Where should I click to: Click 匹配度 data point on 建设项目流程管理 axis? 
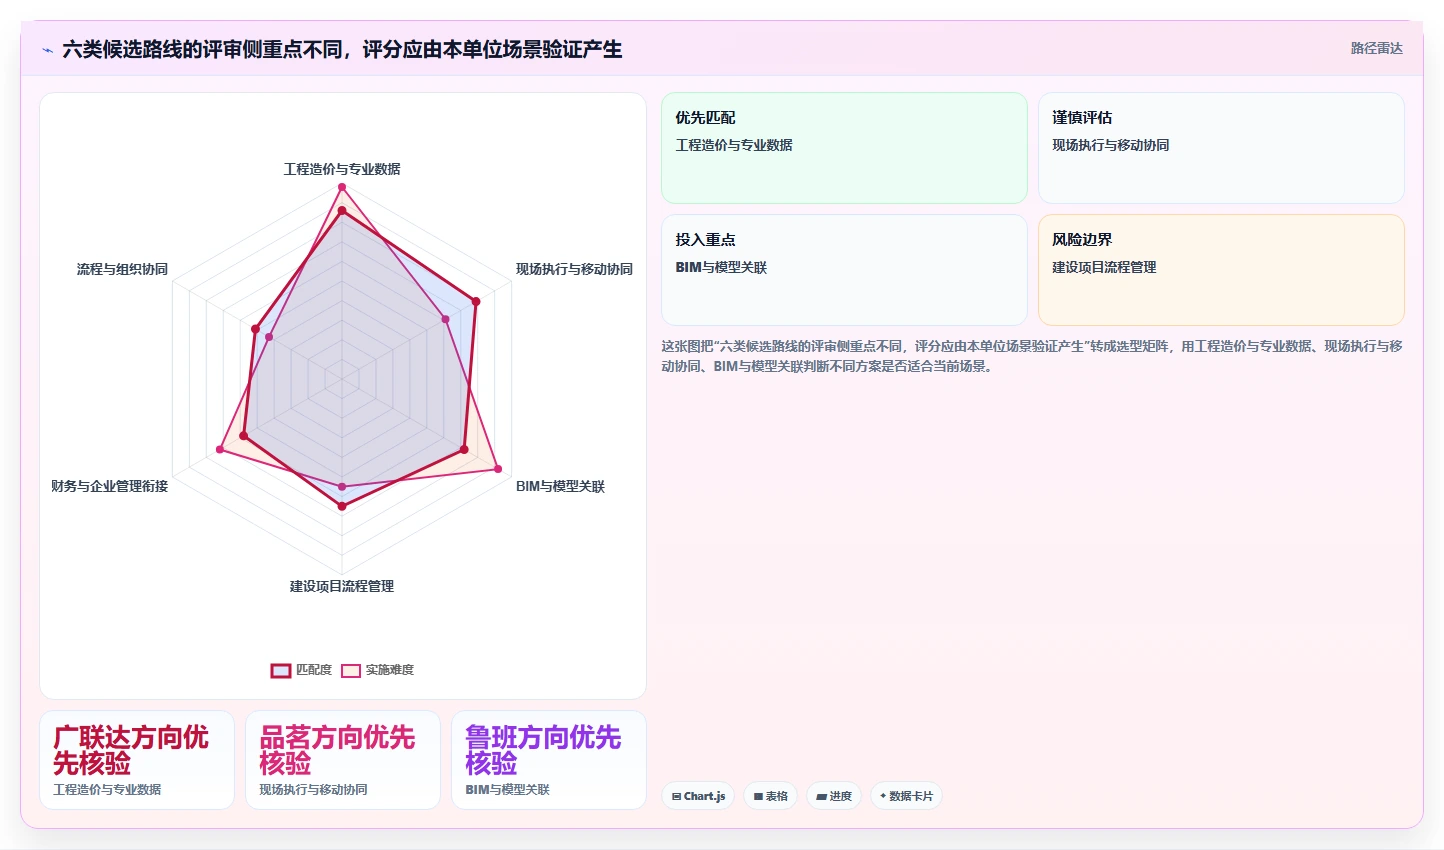[342, 507]
